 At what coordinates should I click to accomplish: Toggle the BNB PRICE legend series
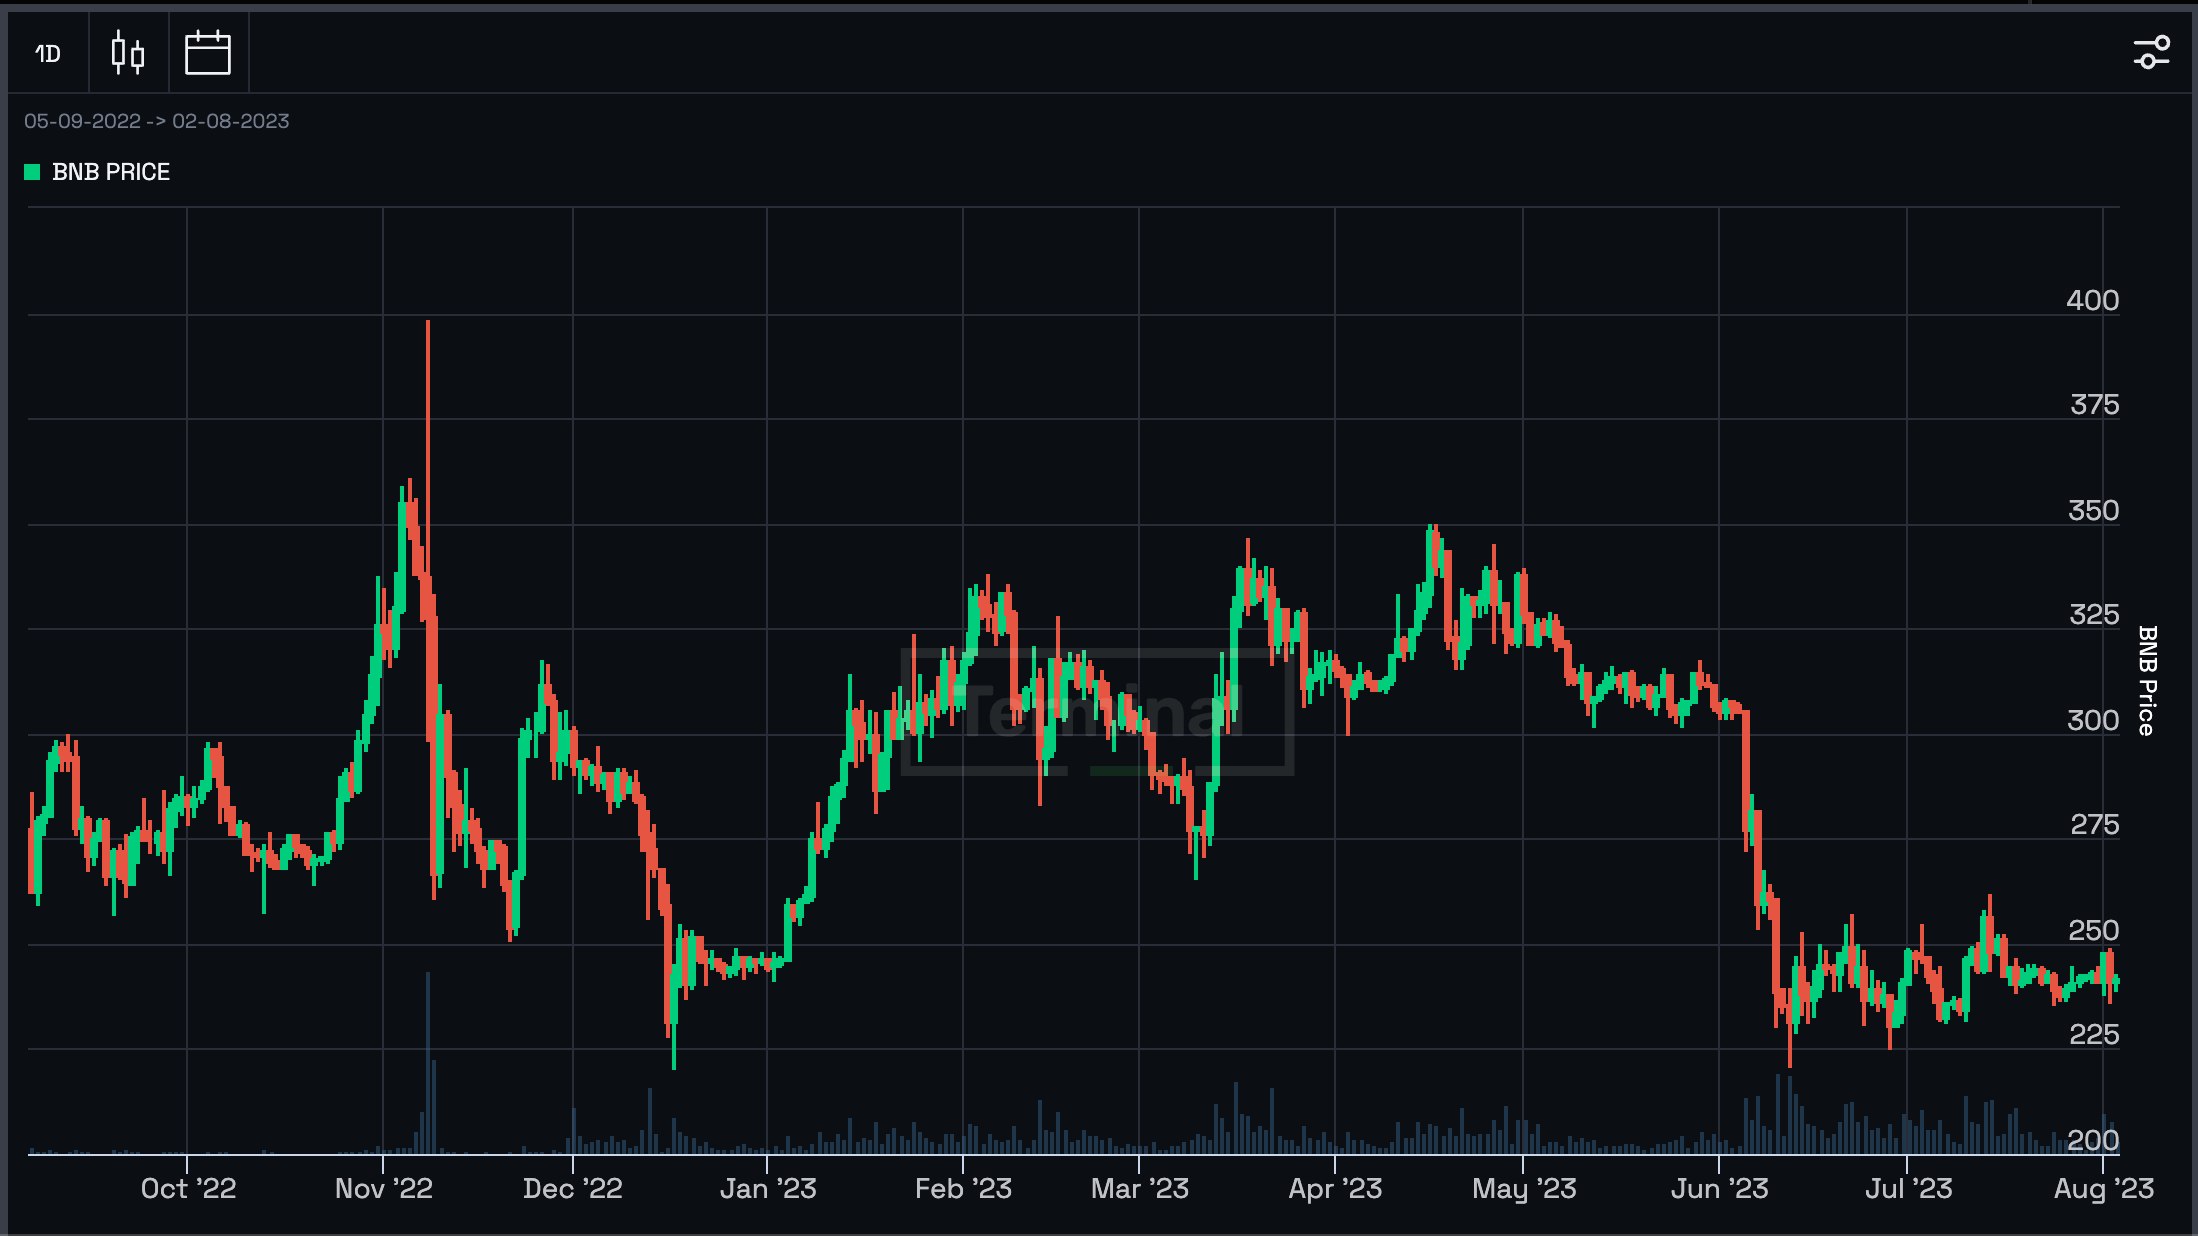[97, 172]
